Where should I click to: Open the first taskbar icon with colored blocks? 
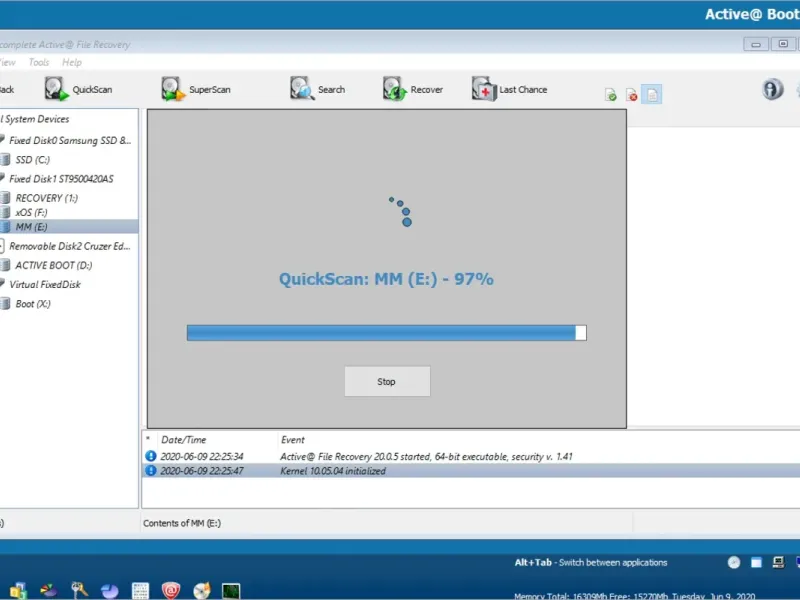18,591
